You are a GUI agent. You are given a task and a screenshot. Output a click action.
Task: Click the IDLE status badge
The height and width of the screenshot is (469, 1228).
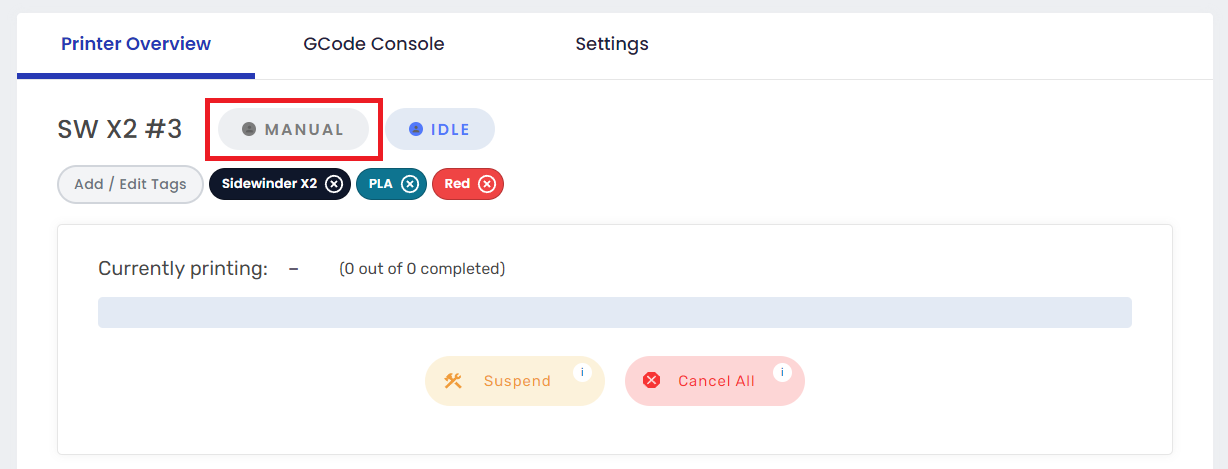[x=440, y=130]
